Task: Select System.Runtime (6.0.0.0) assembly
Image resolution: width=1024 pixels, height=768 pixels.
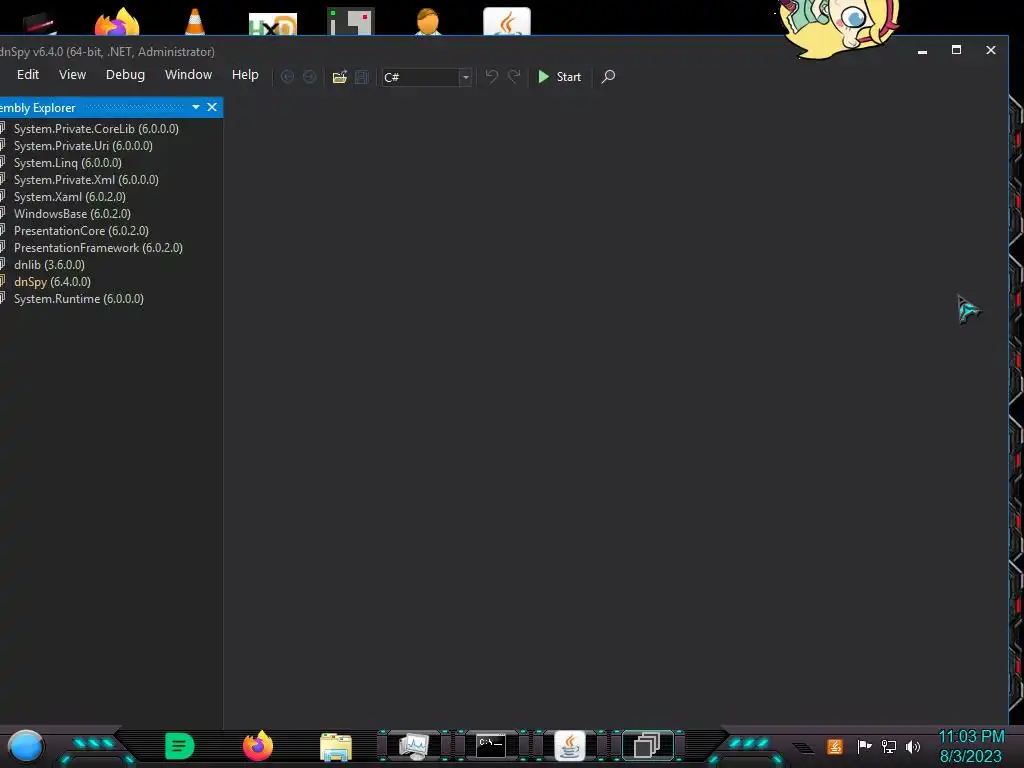Action: 78,298
